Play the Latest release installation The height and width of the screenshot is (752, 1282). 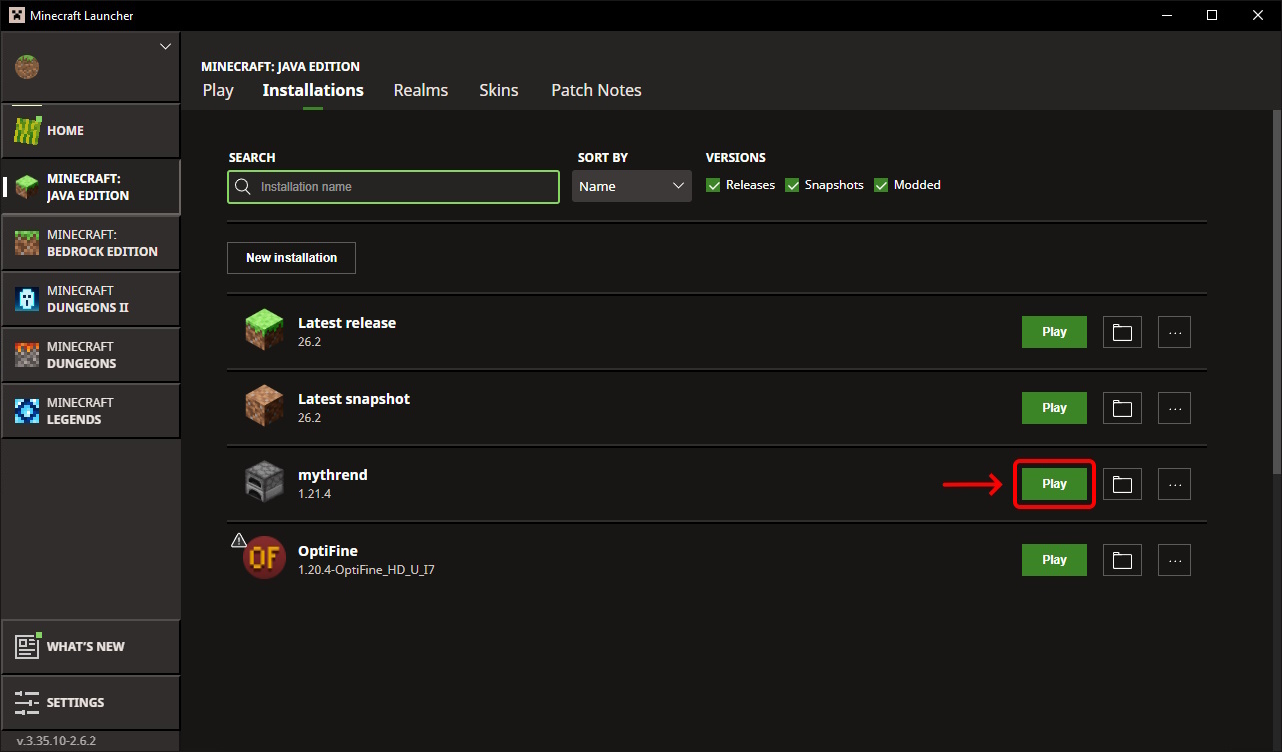pyautogui.click(x=1054, y=332)
